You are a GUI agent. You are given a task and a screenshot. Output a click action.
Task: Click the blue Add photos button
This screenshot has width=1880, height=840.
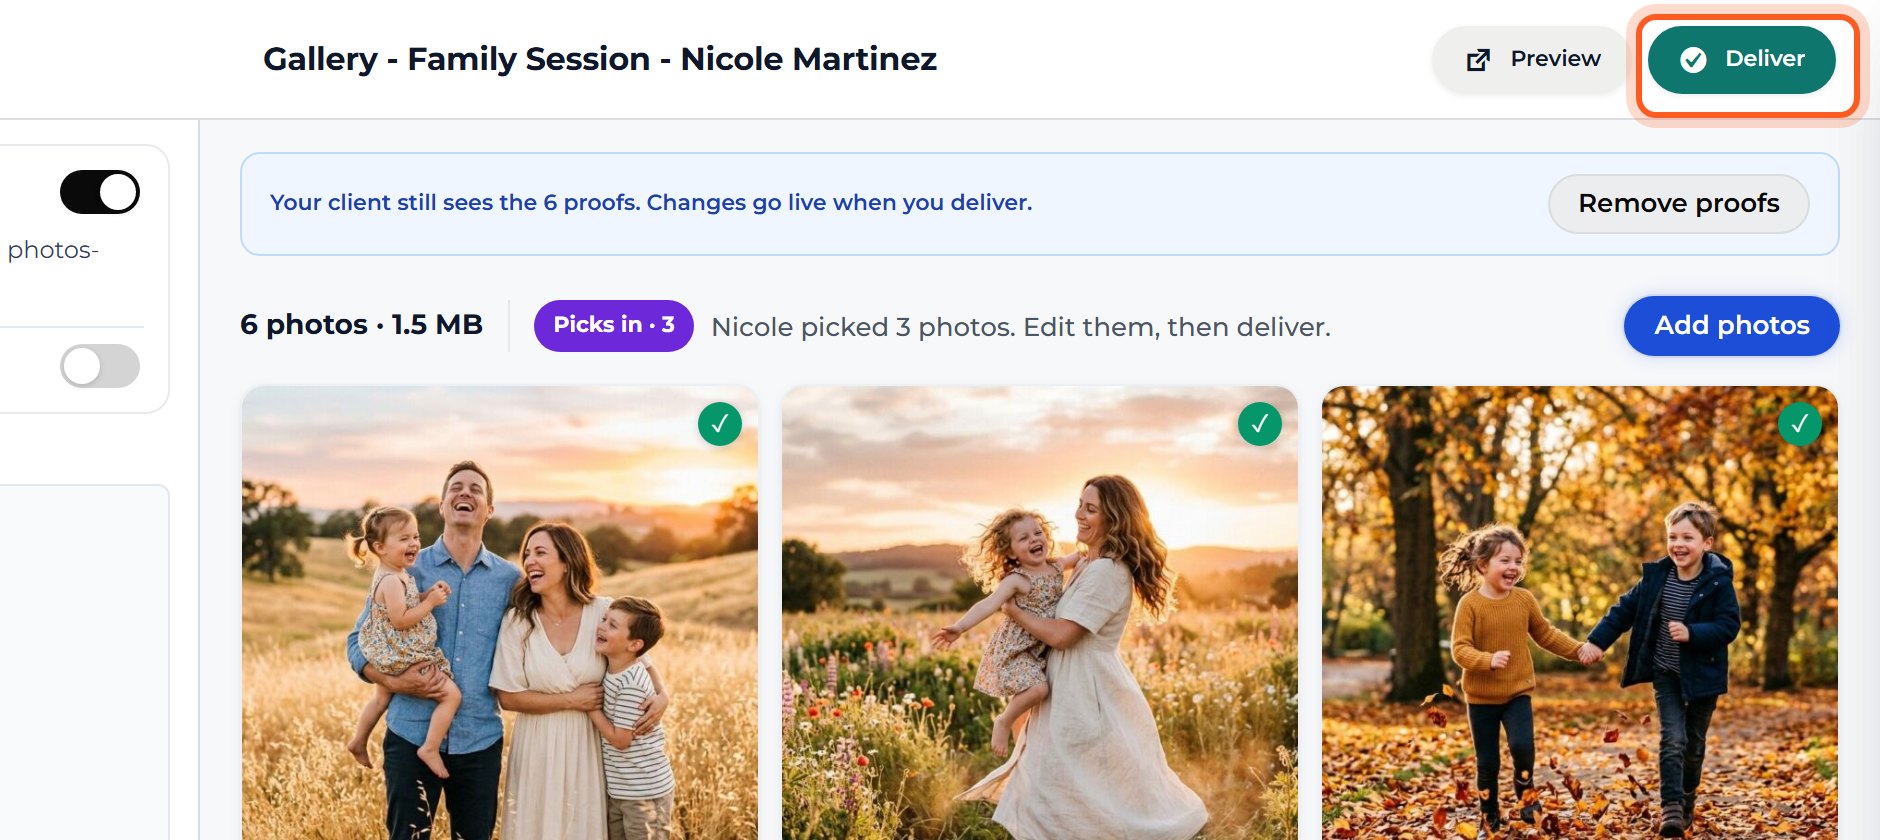tap(1732, 326)
